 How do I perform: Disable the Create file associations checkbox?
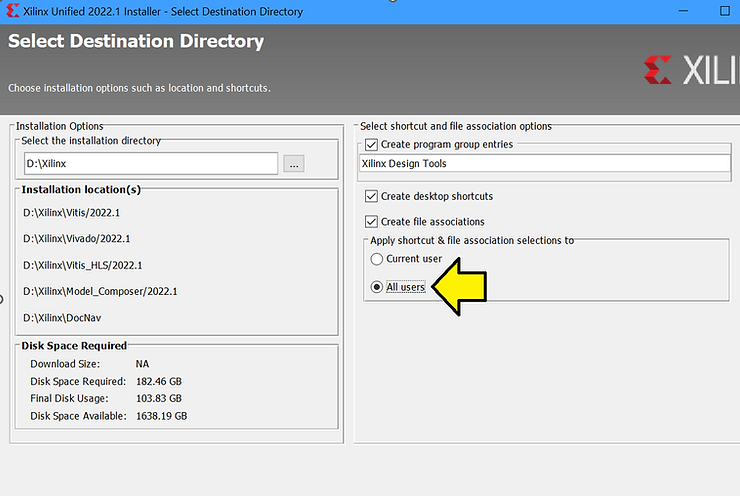[x=372, y=221]
